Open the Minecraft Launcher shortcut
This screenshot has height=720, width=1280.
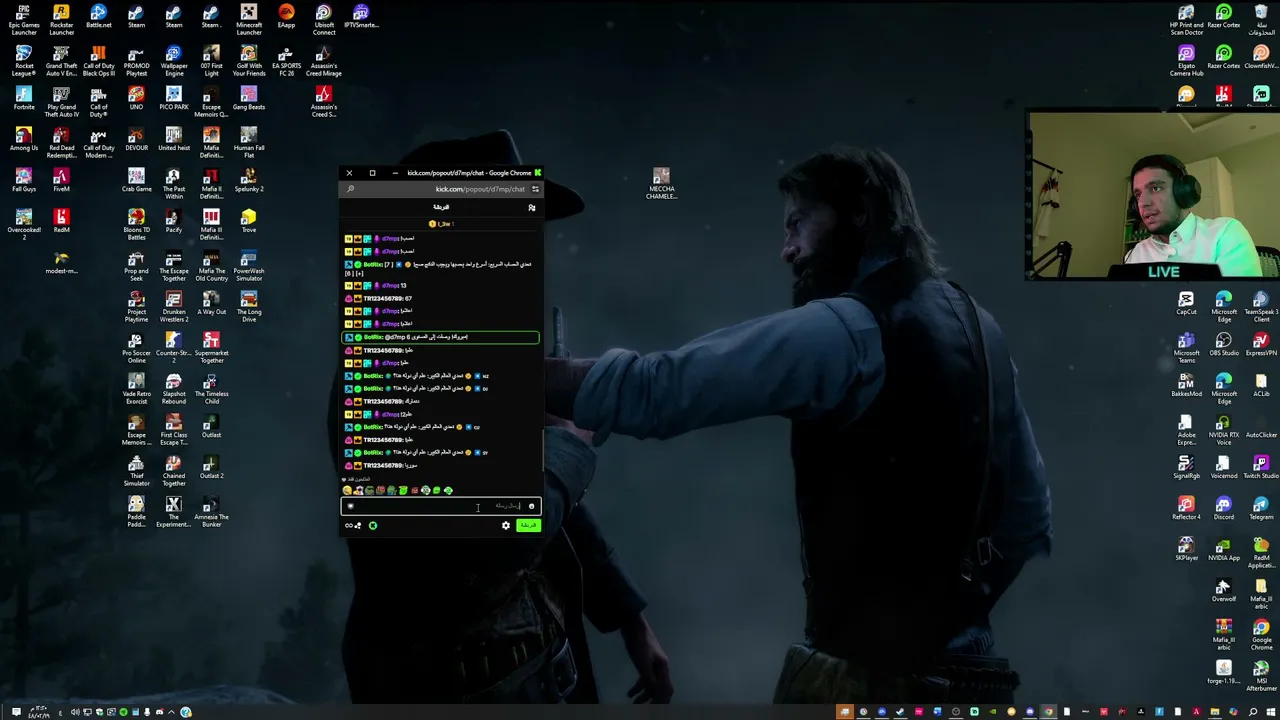pyautogui.click(x=249, y=20)
